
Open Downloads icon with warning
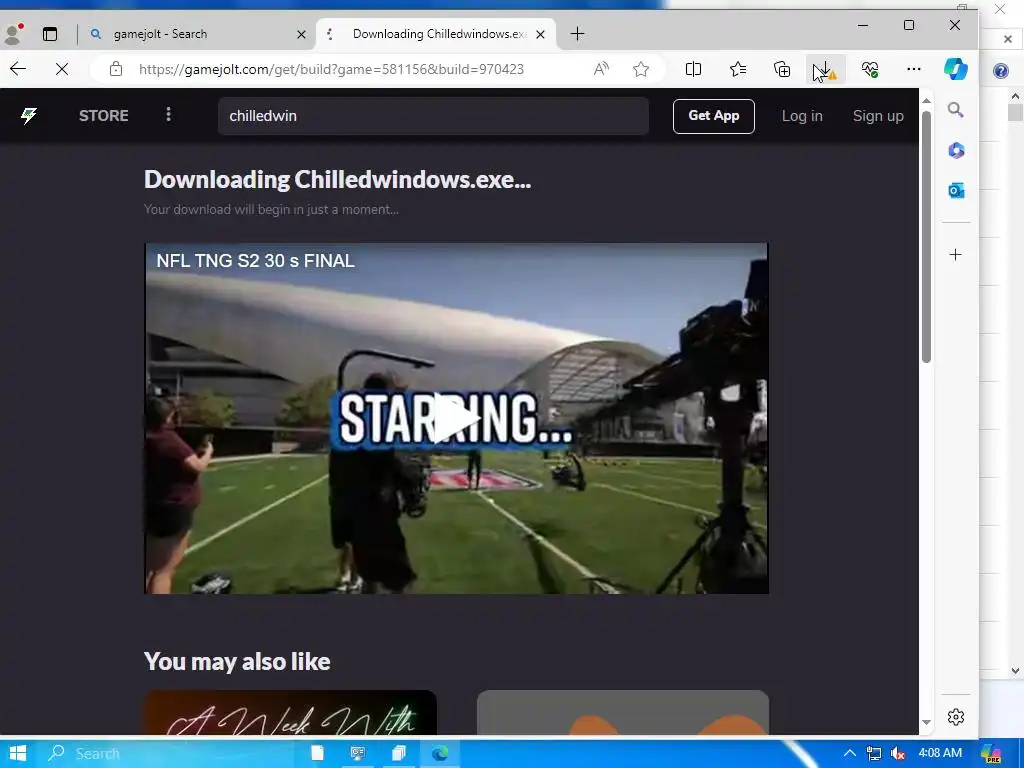pyautogui.click(x=825, y=69)
